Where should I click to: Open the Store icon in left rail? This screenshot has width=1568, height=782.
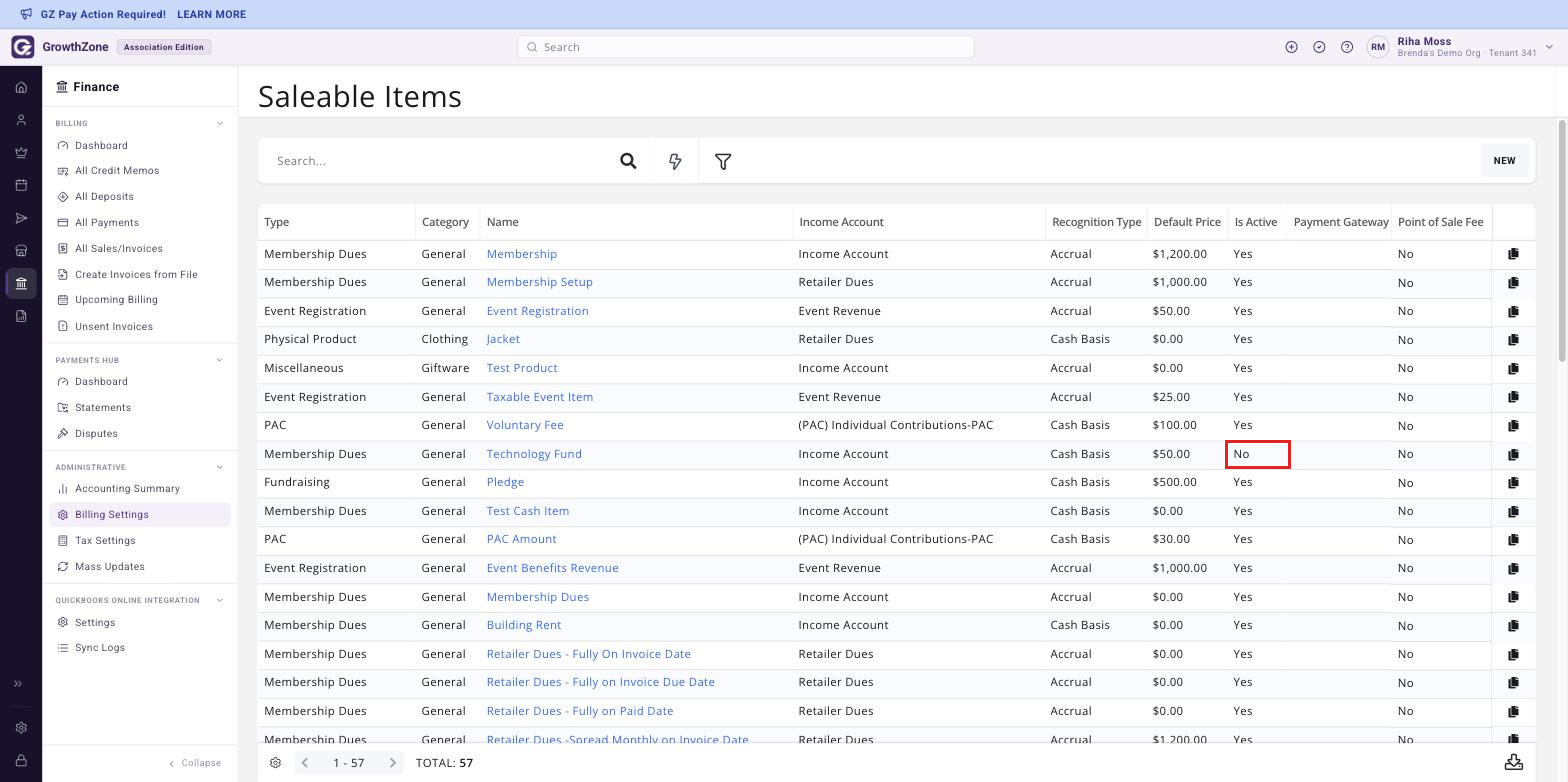tap(21, 251)
